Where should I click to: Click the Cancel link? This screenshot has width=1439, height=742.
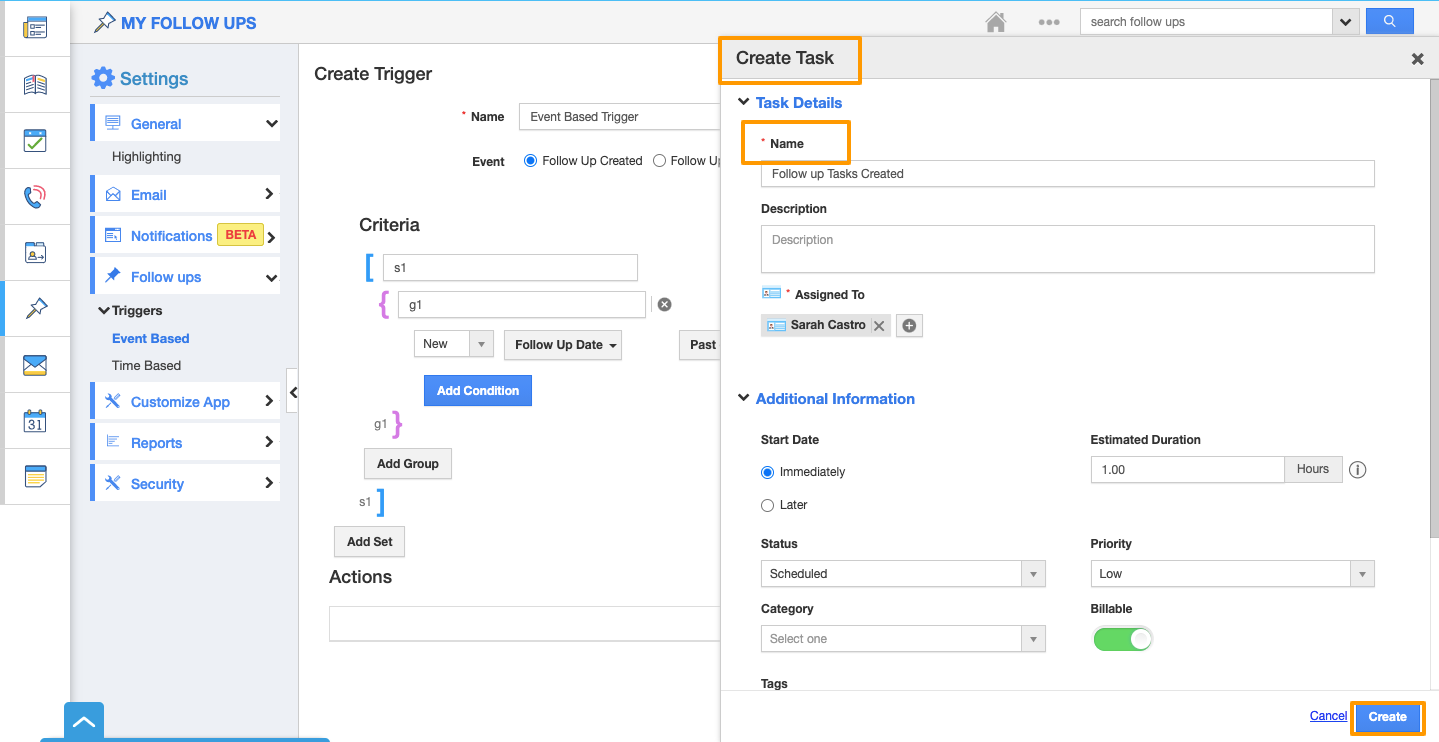tap(1328, 716)
